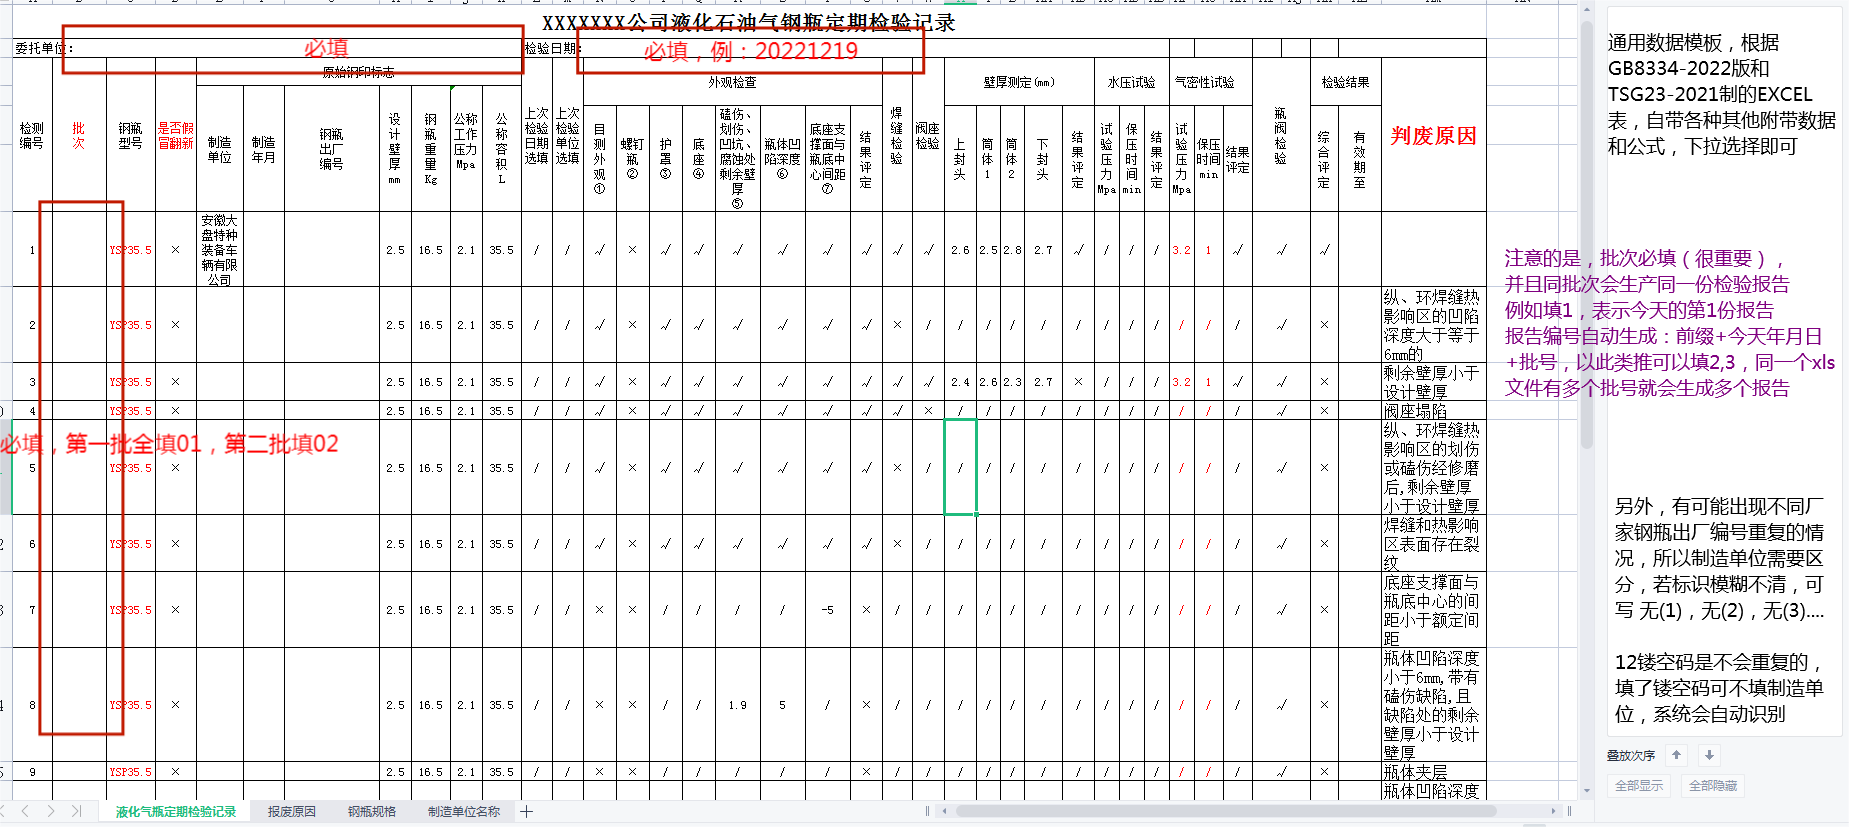Switch to 钢瓶规格 sheet tab
The height and width of the screenshot is (827, 1849).
tap(372, 812)
